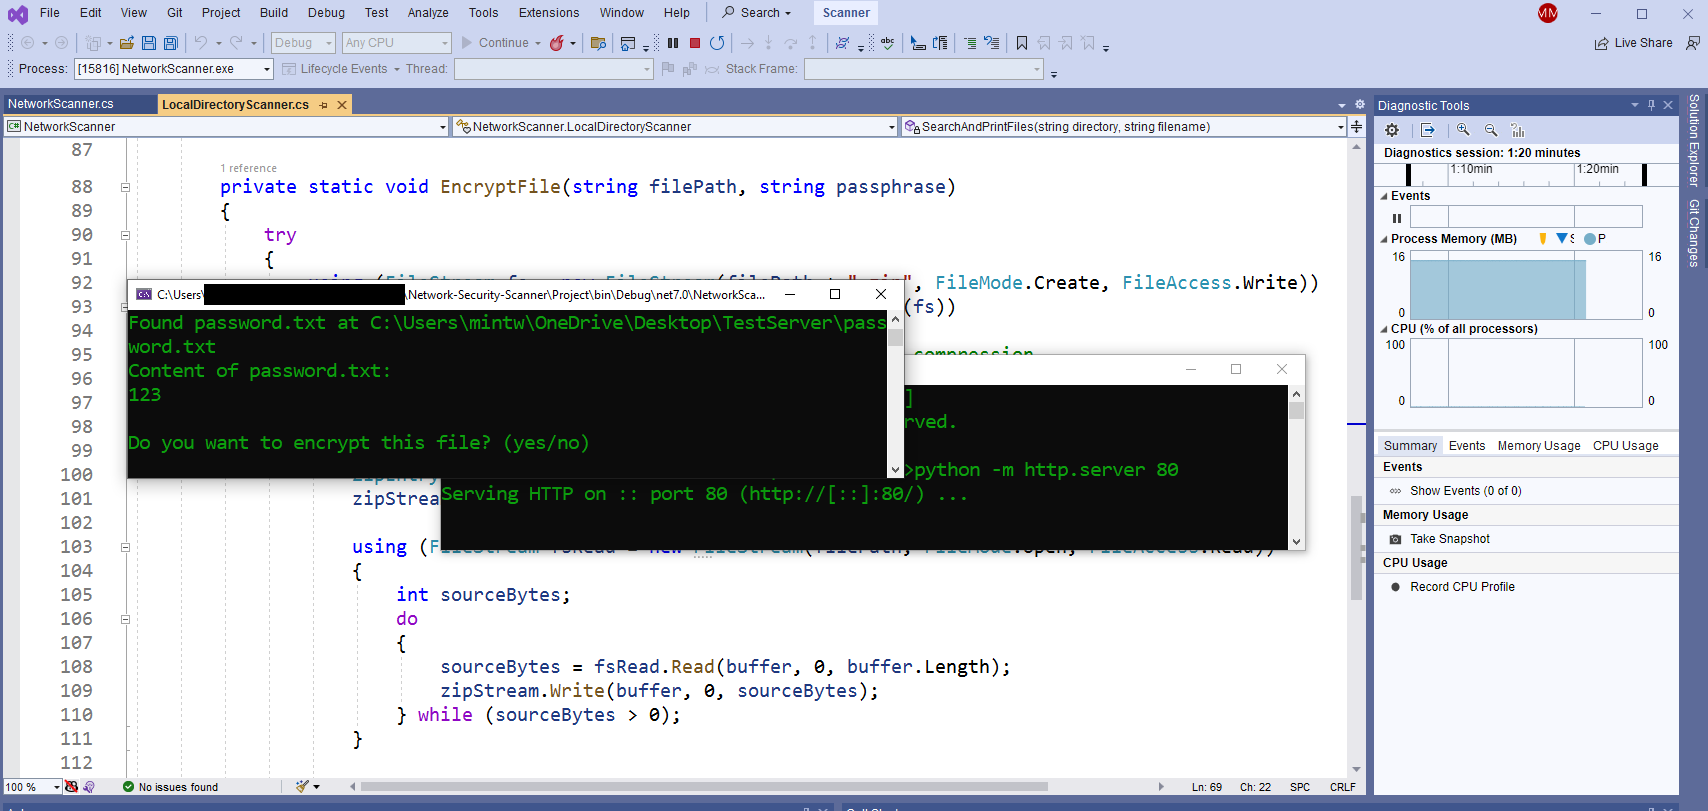Open the 100 % editor zoom dropdown
Viewport: 1708px width, 811px height.
click(33, 787)
